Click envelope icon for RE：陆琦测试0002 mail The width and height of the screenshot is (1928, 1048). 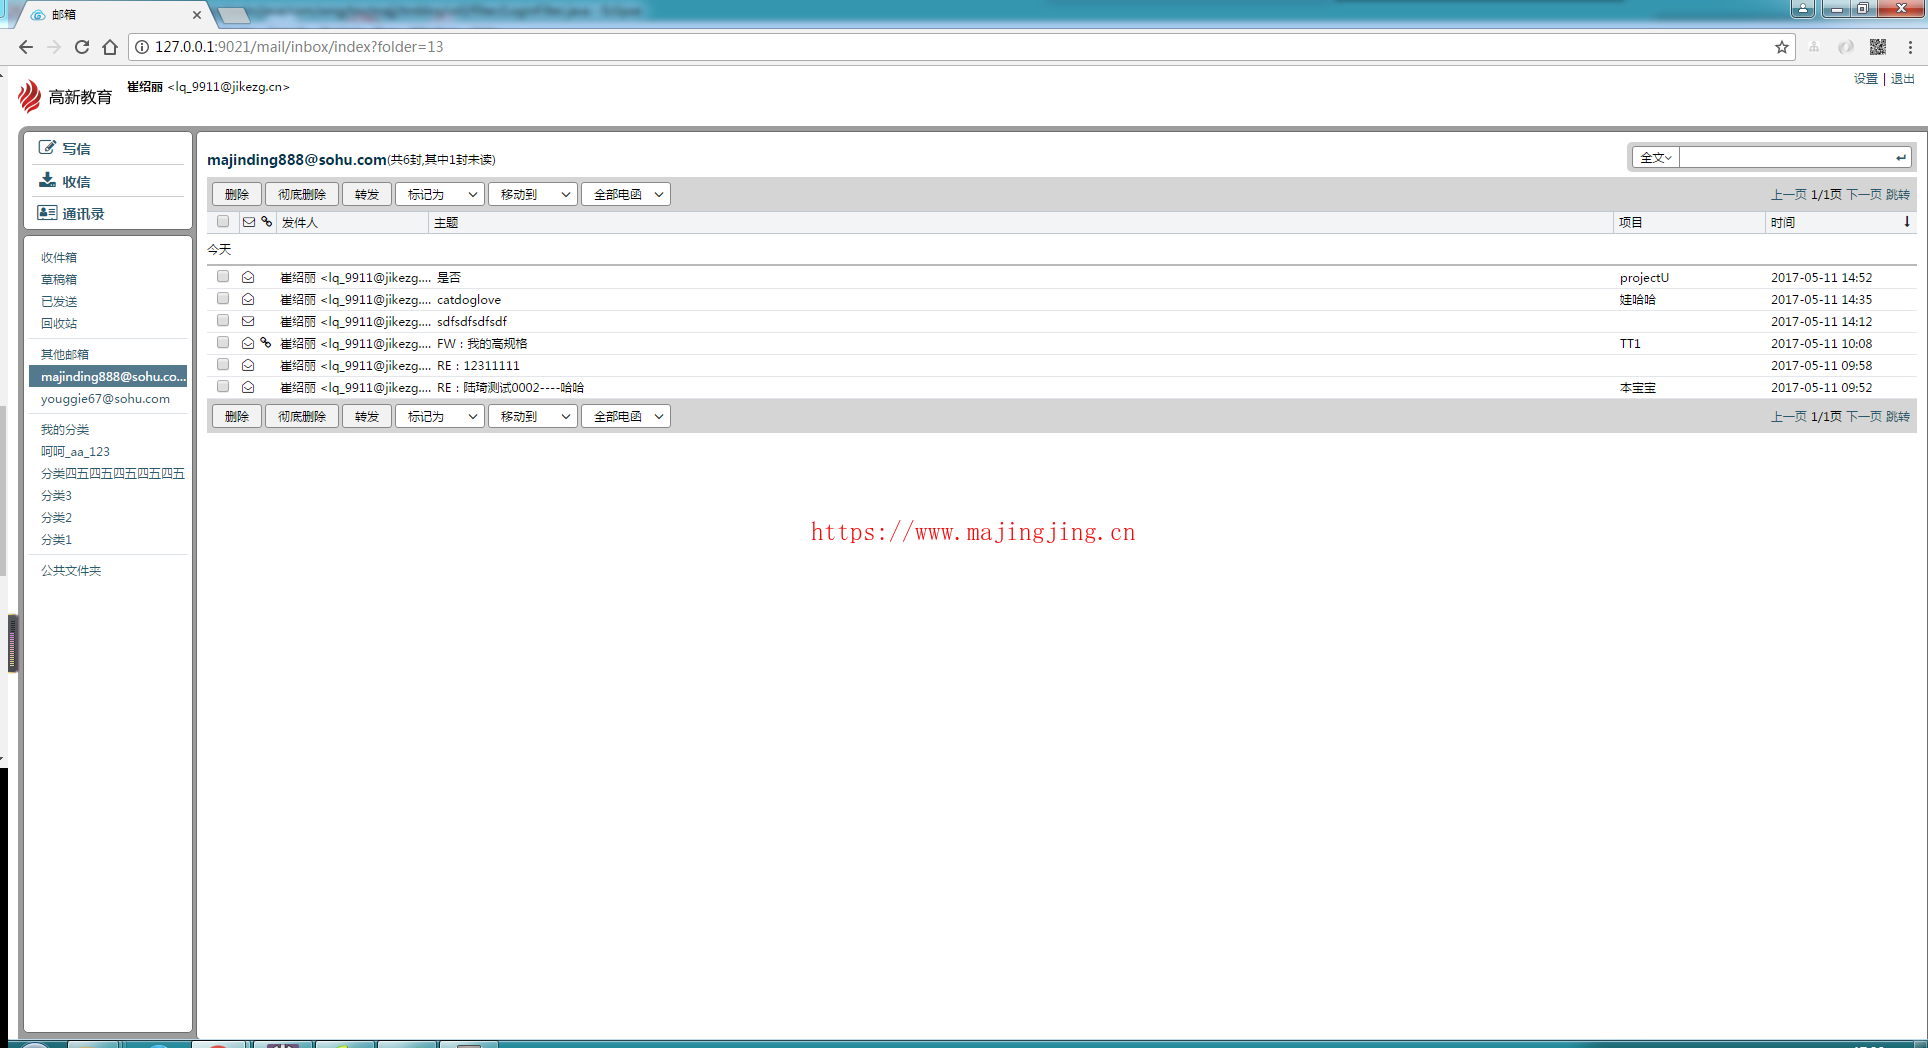(248, 387)
